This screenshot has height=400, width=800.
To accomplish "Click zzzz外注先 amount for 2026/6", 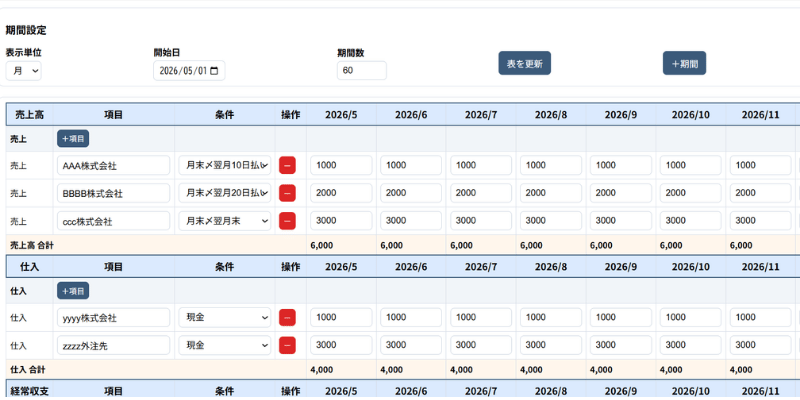I will (x=411, y=345).
